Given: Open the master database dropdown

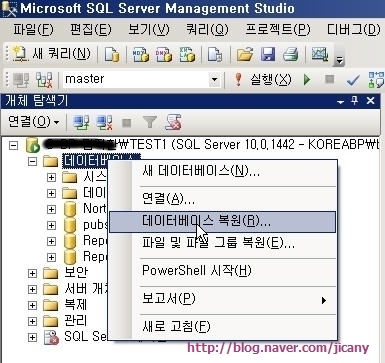Looking at the screenshot, I should [x=215, y=80].
